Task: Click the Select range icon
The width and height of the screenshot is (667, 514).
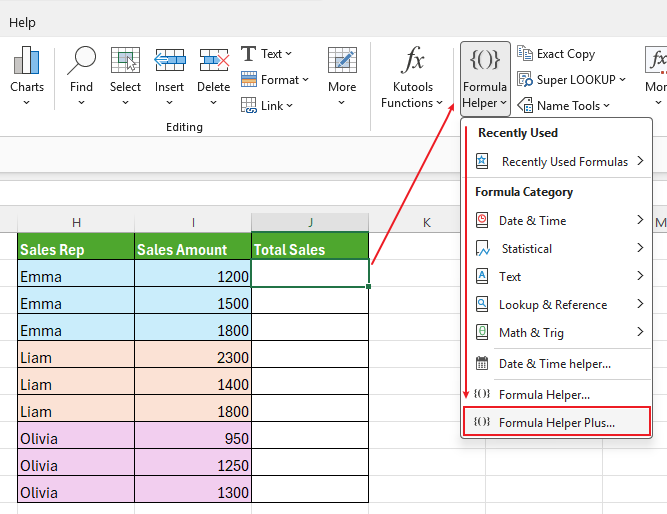Action: pos(125,60)
